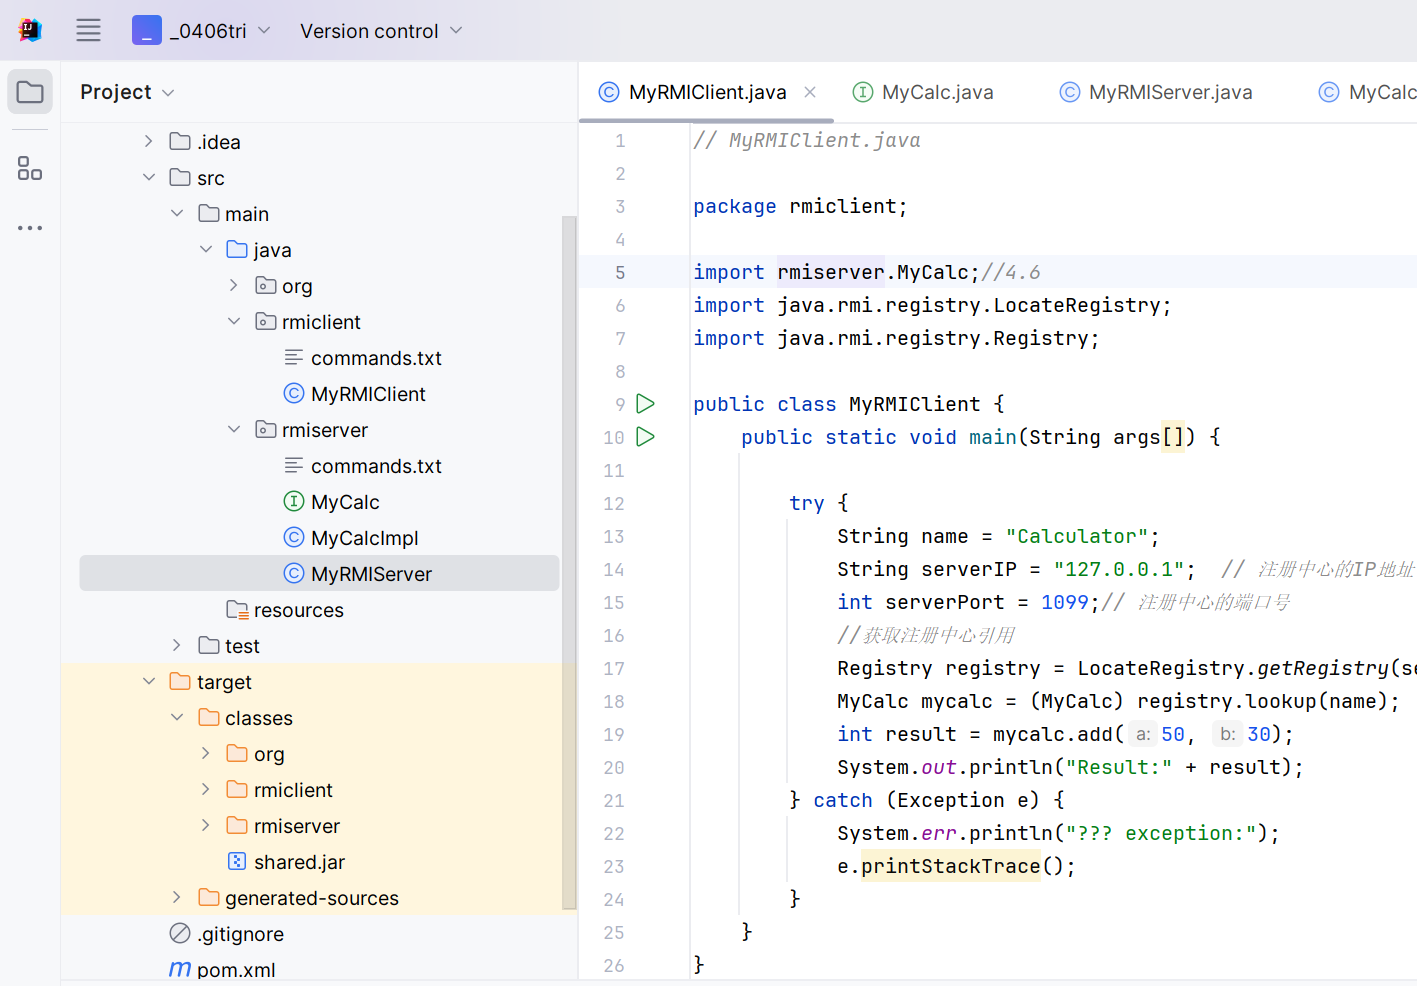Select commands.txt under rmiserver

376,466
